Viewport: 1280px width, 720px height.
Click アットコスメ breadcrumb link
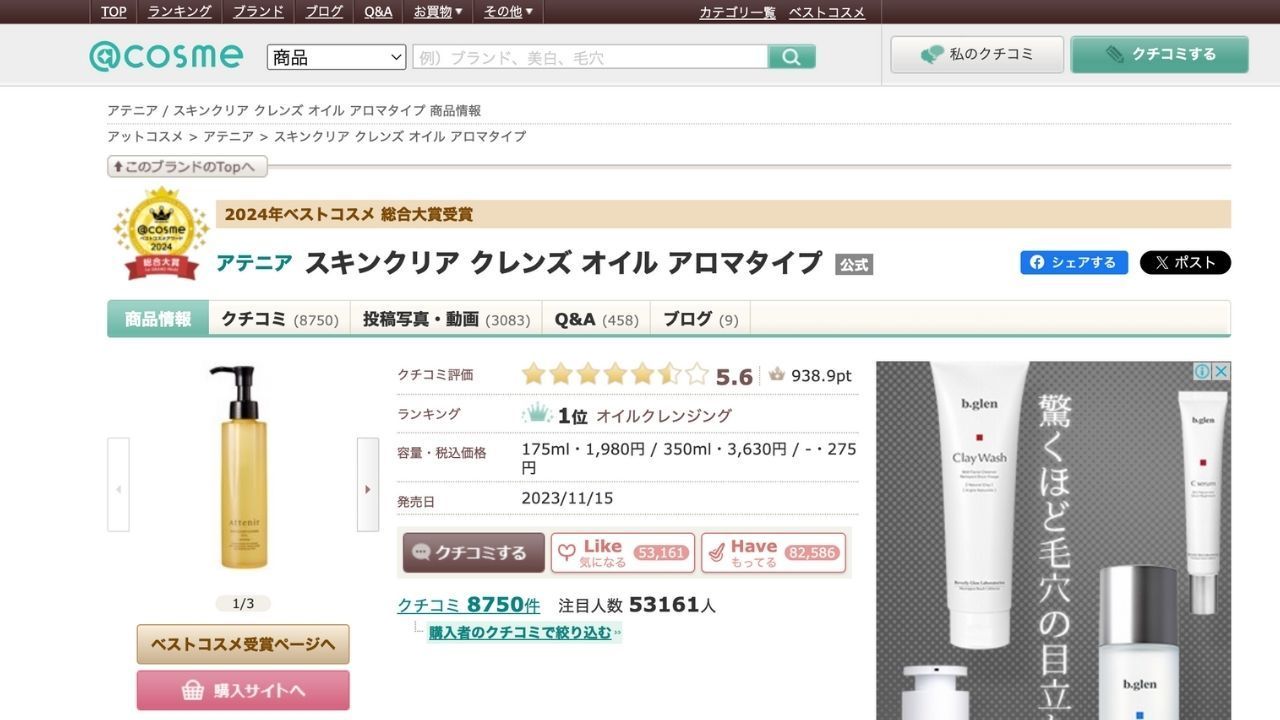pos(145,136)
